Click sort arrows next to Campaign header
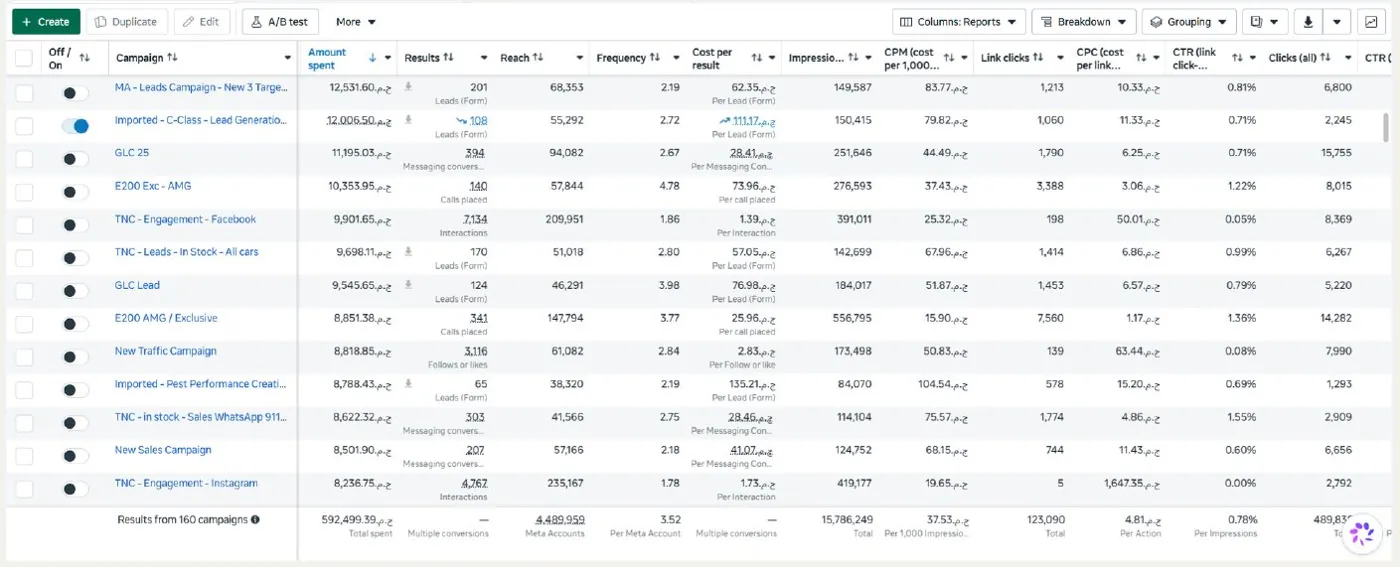Viewport: 1400px width, 567px height. point(172,58)
